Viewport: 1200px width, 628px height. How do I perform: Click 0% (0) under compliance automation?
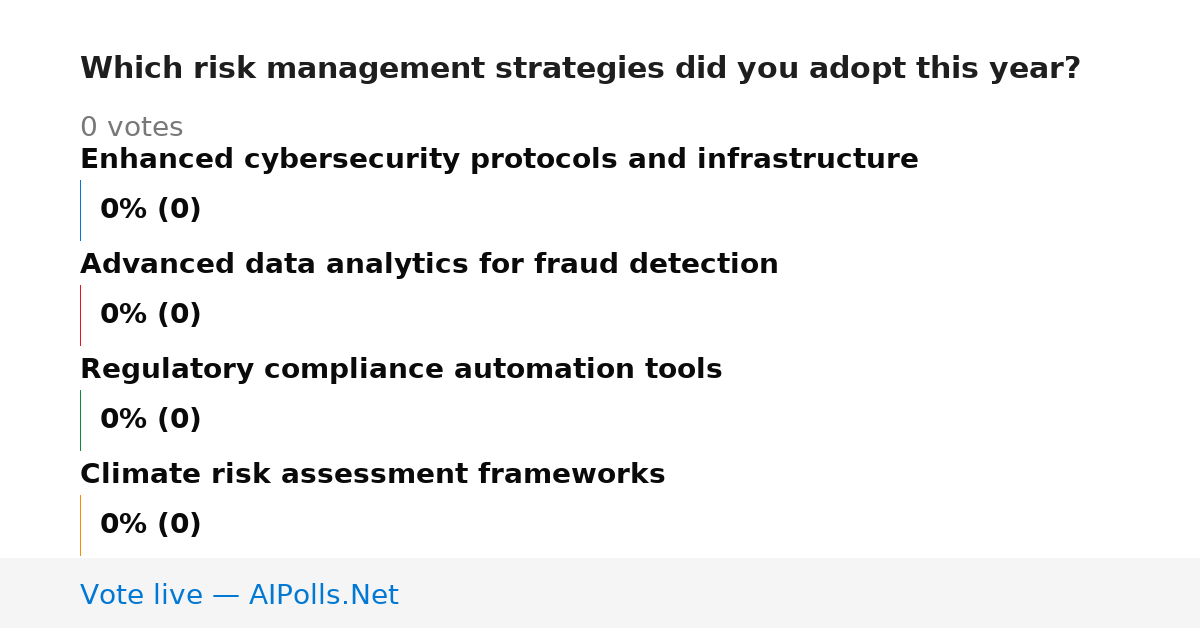[x=151, y=420]
